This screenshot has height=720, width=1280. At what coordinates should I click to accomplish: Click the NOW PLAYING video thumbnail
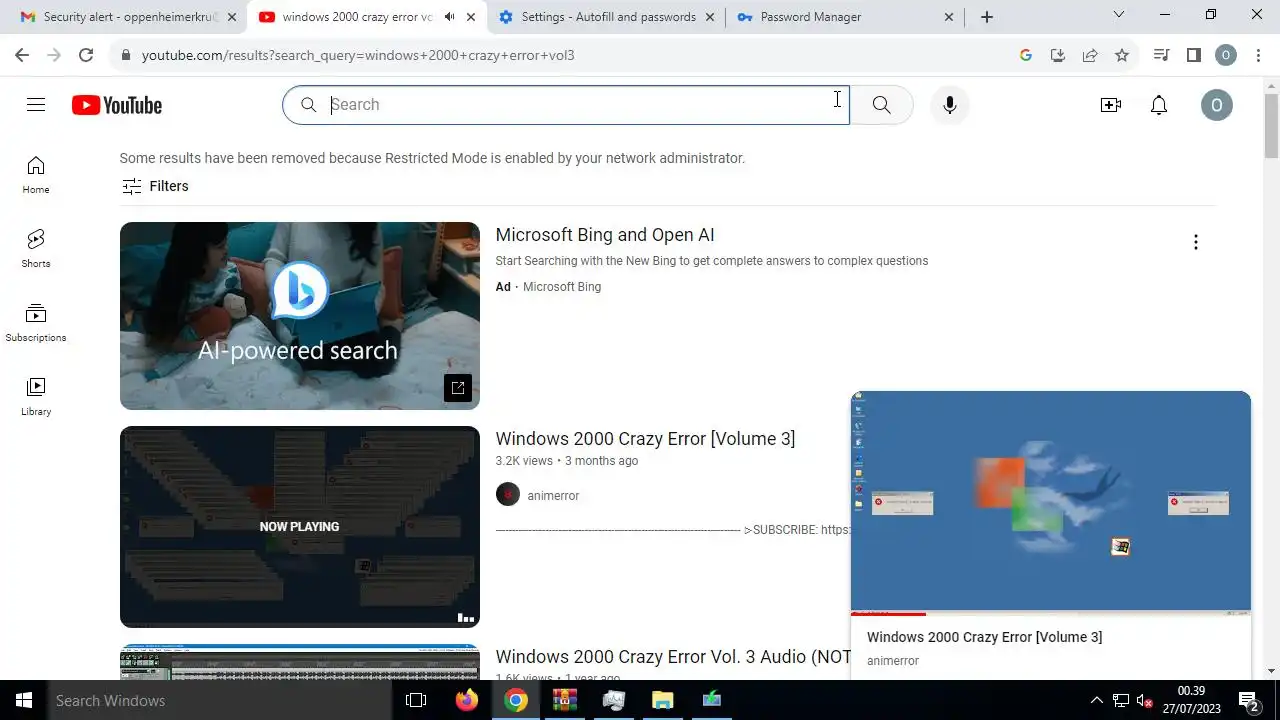pos(300,527)
